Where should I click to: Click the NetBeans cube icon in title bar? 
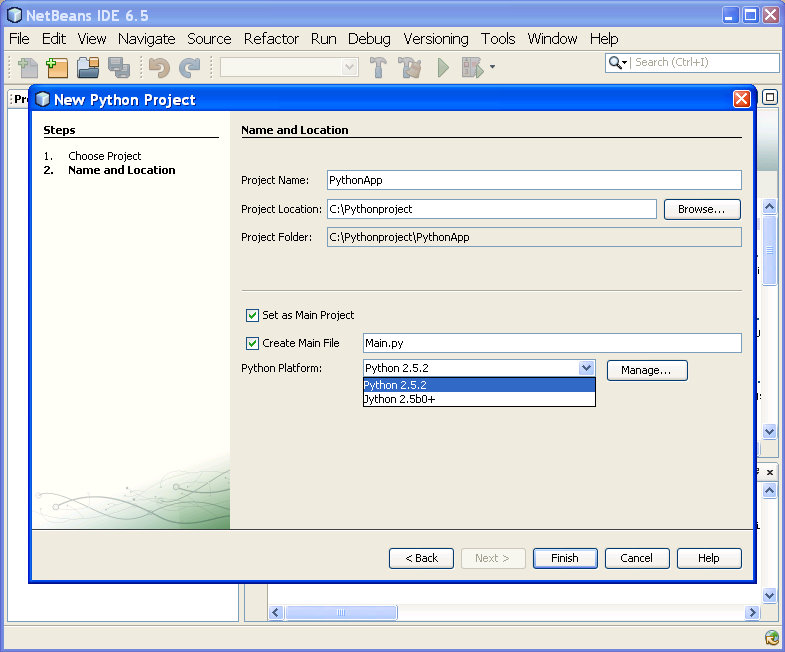(15, 15)
